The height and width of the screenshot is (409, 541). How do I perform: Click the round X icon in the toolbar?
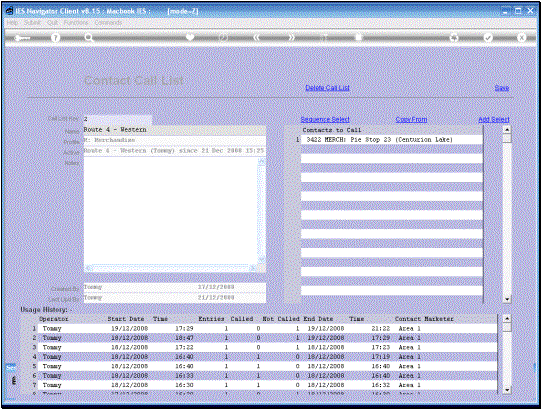point(521,38)
